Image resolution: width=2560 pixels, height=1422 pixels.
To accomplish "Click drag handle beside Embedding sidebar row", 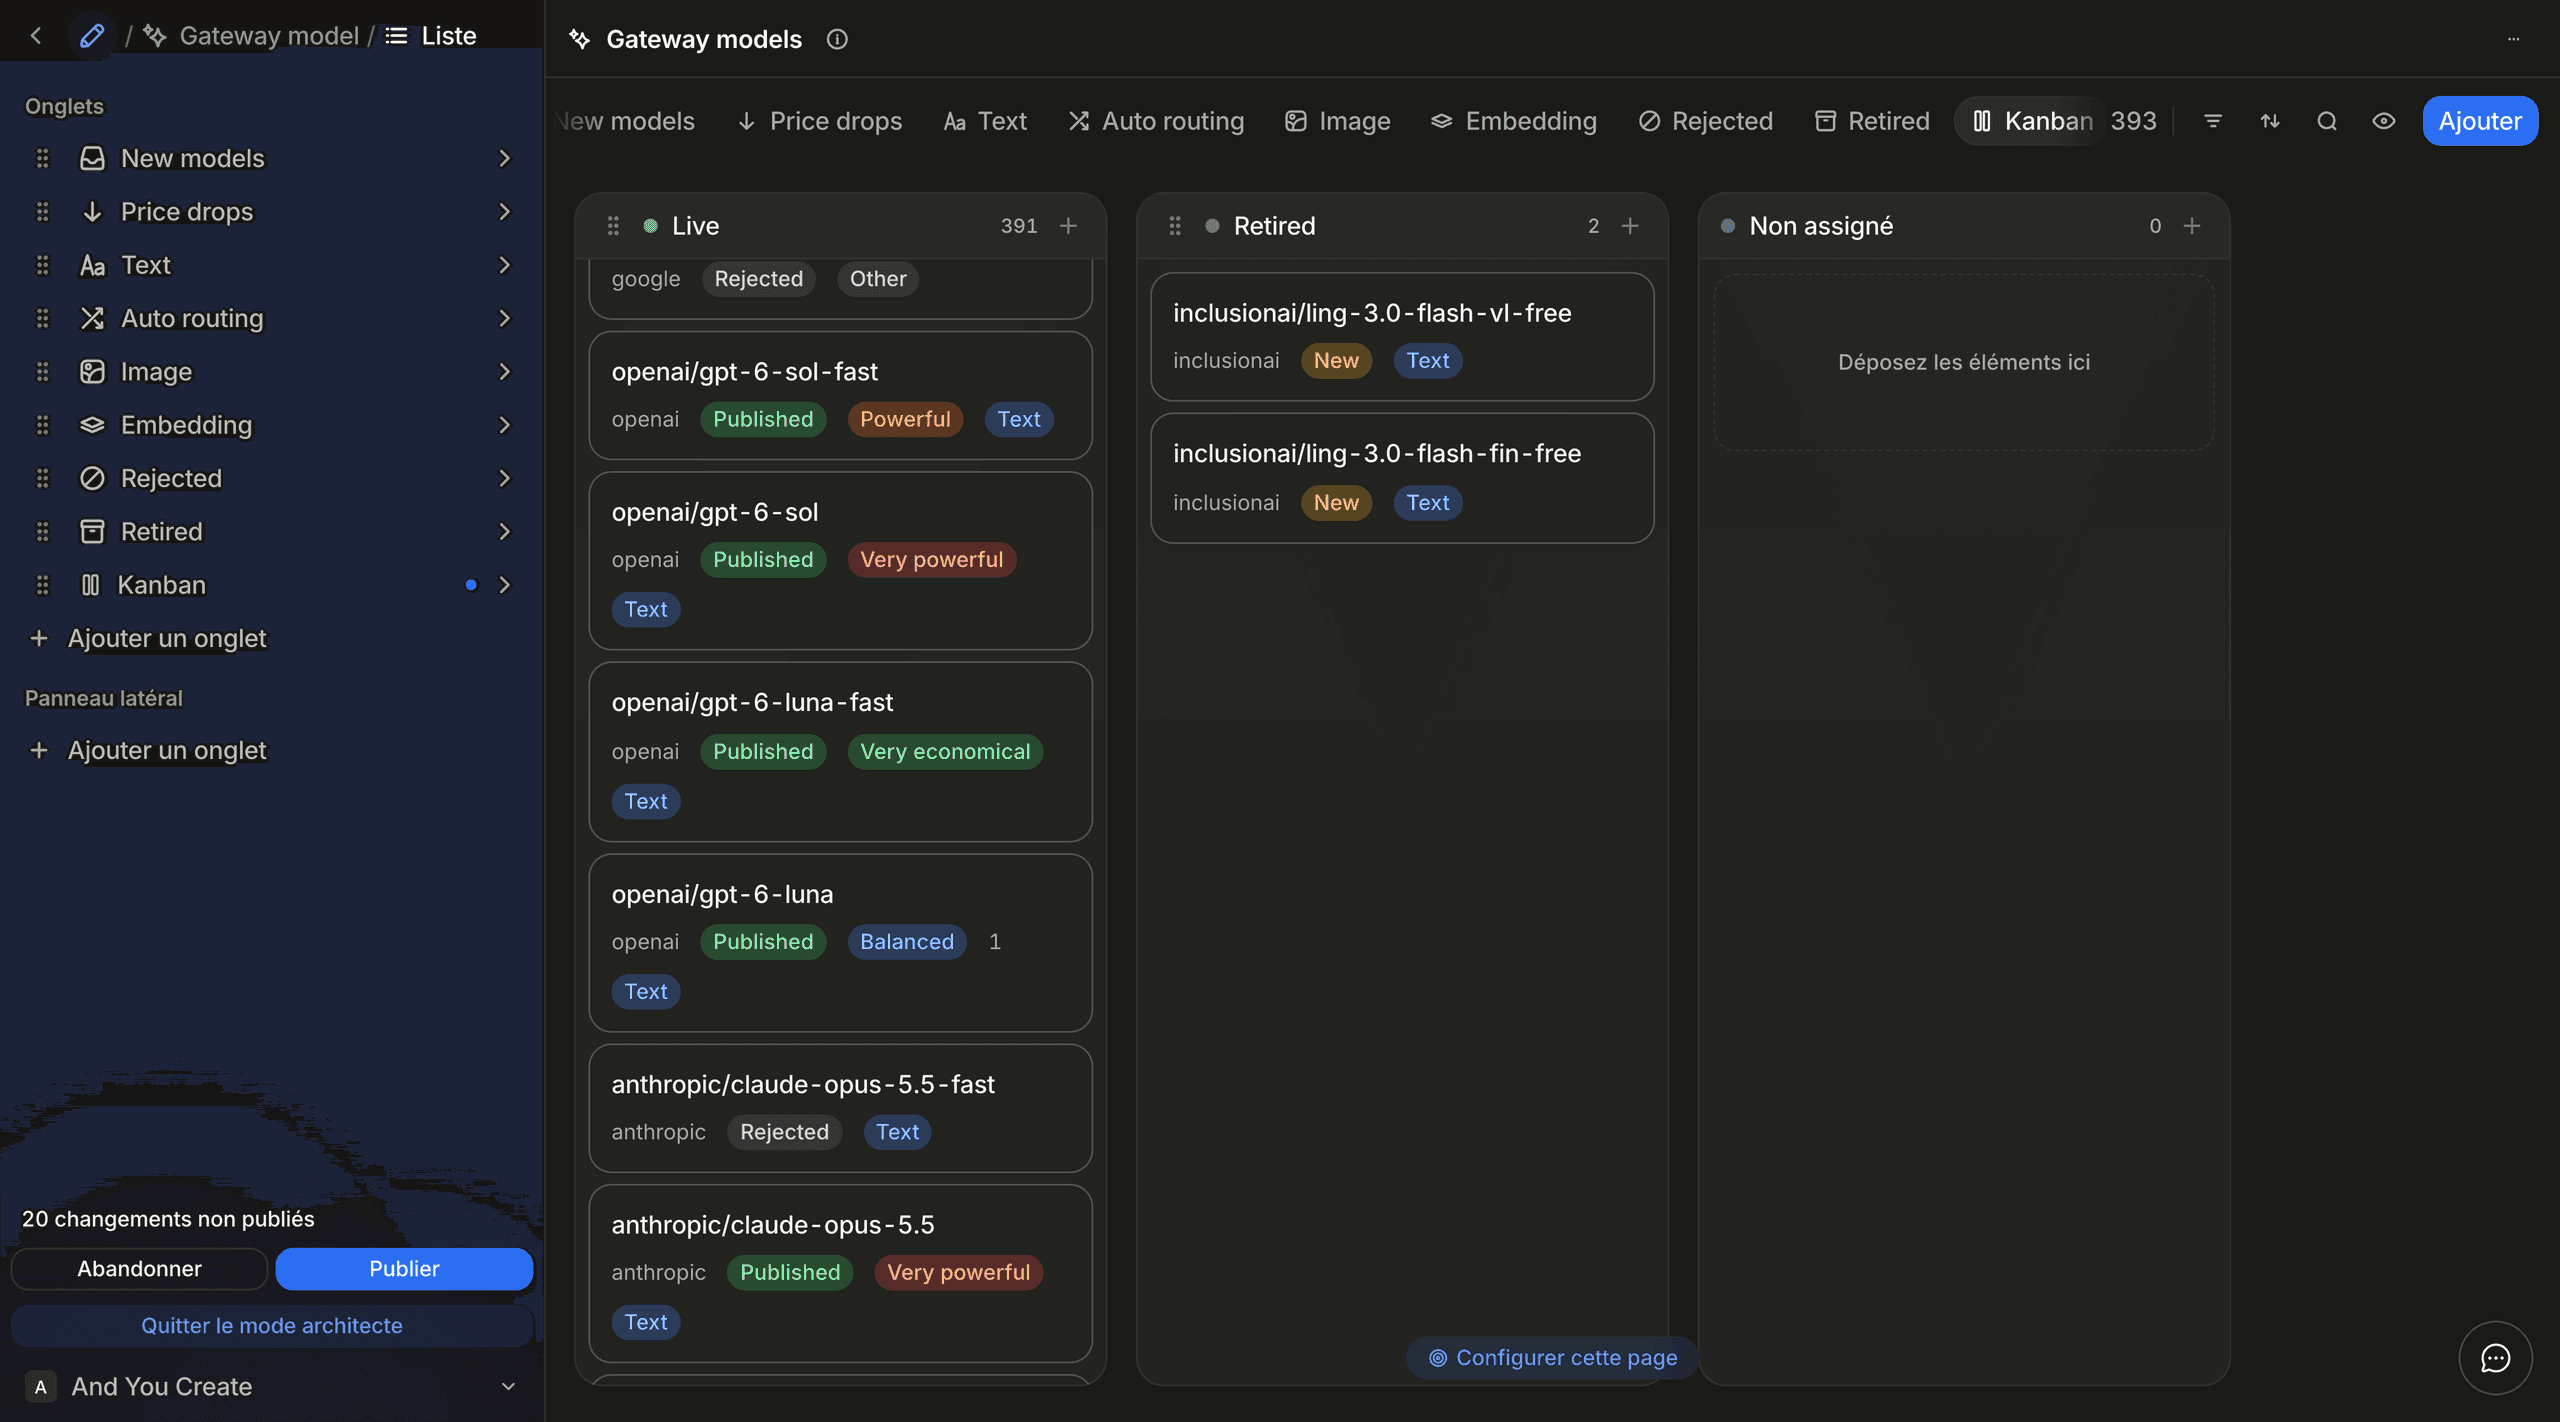I will [42, 425].
